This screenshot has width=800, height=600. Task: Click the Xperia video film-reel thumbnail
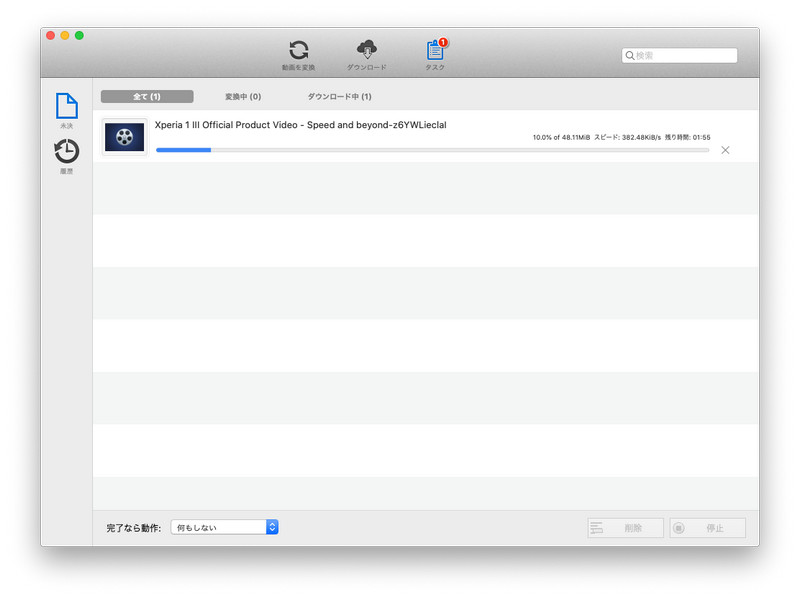(x=124, y=137)
